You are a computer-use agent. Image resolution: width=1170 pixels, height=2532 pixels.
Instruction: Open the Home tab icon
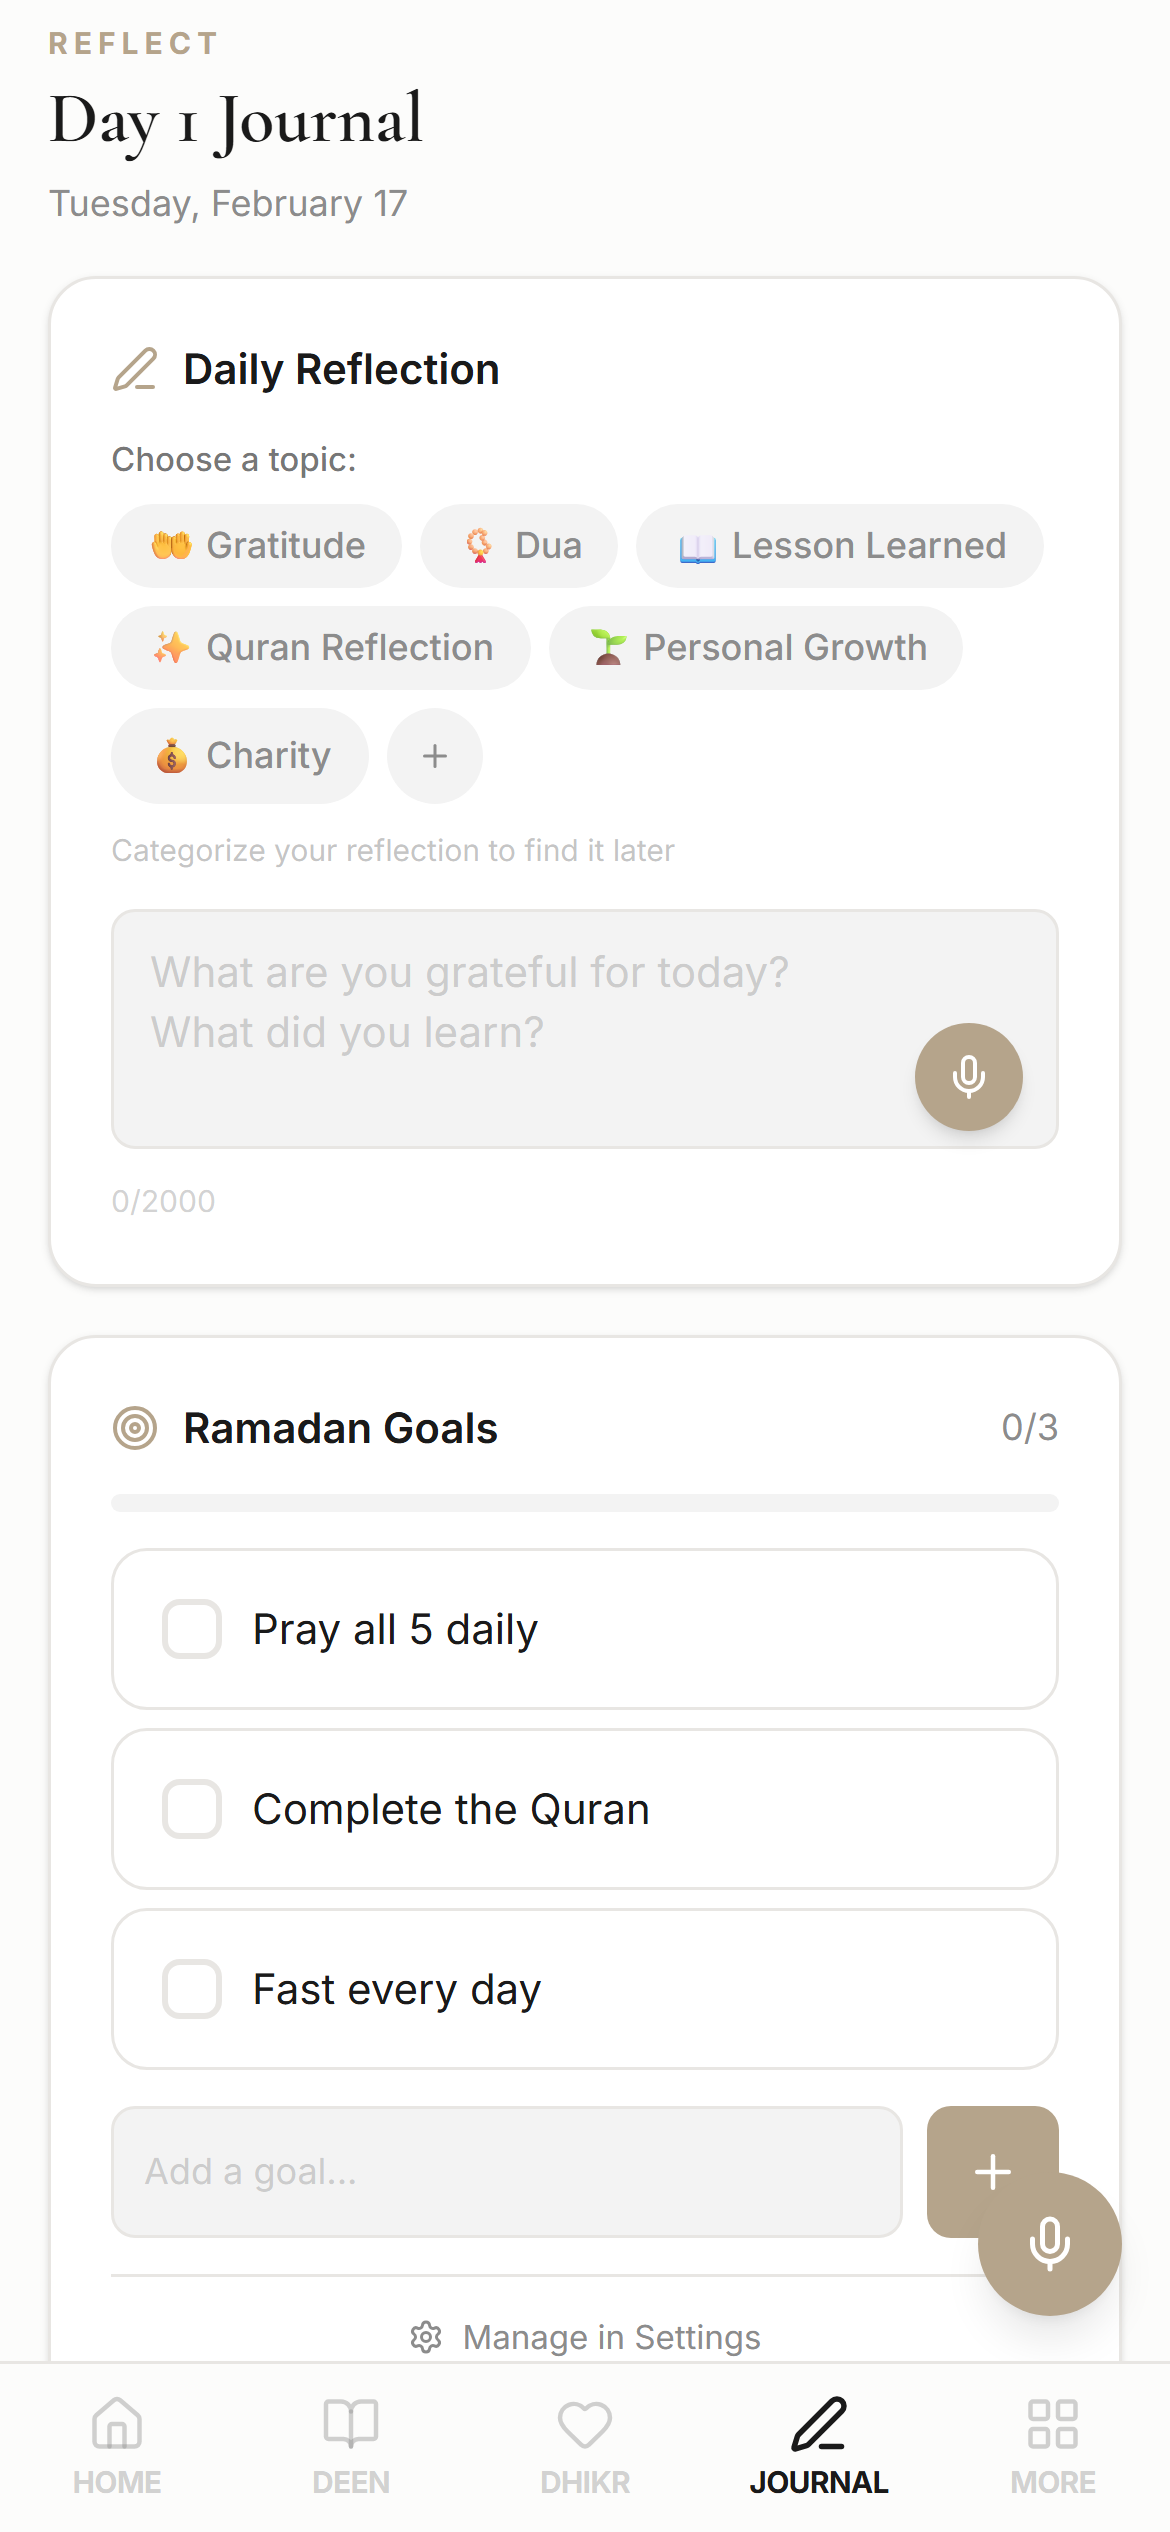click(x=117, y=2424)
